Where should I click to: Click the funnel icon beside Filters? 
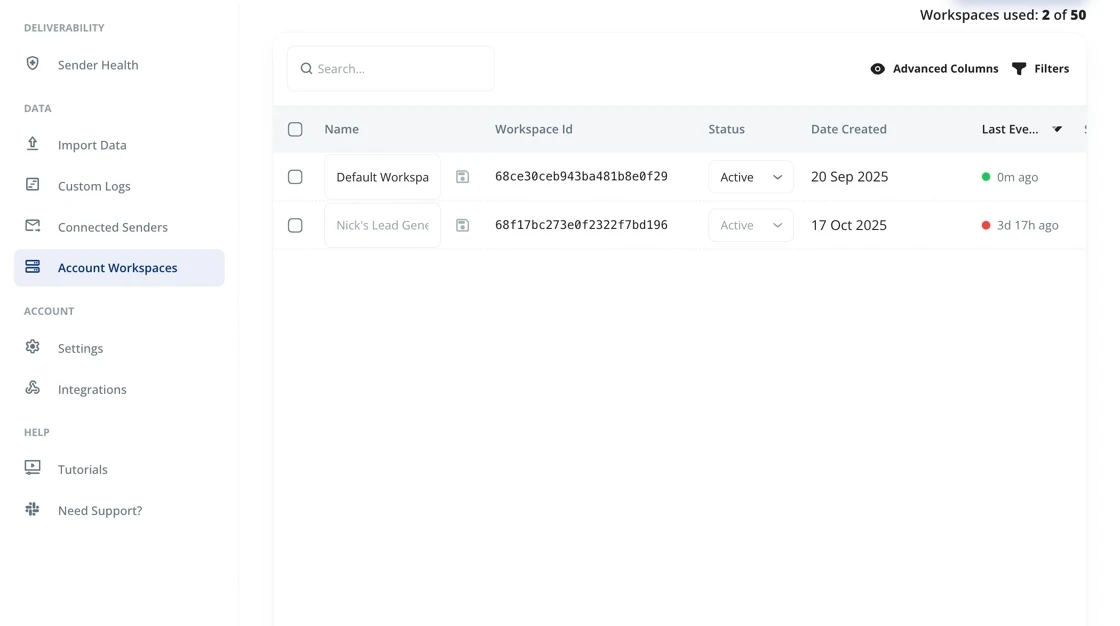[1017, 68]
